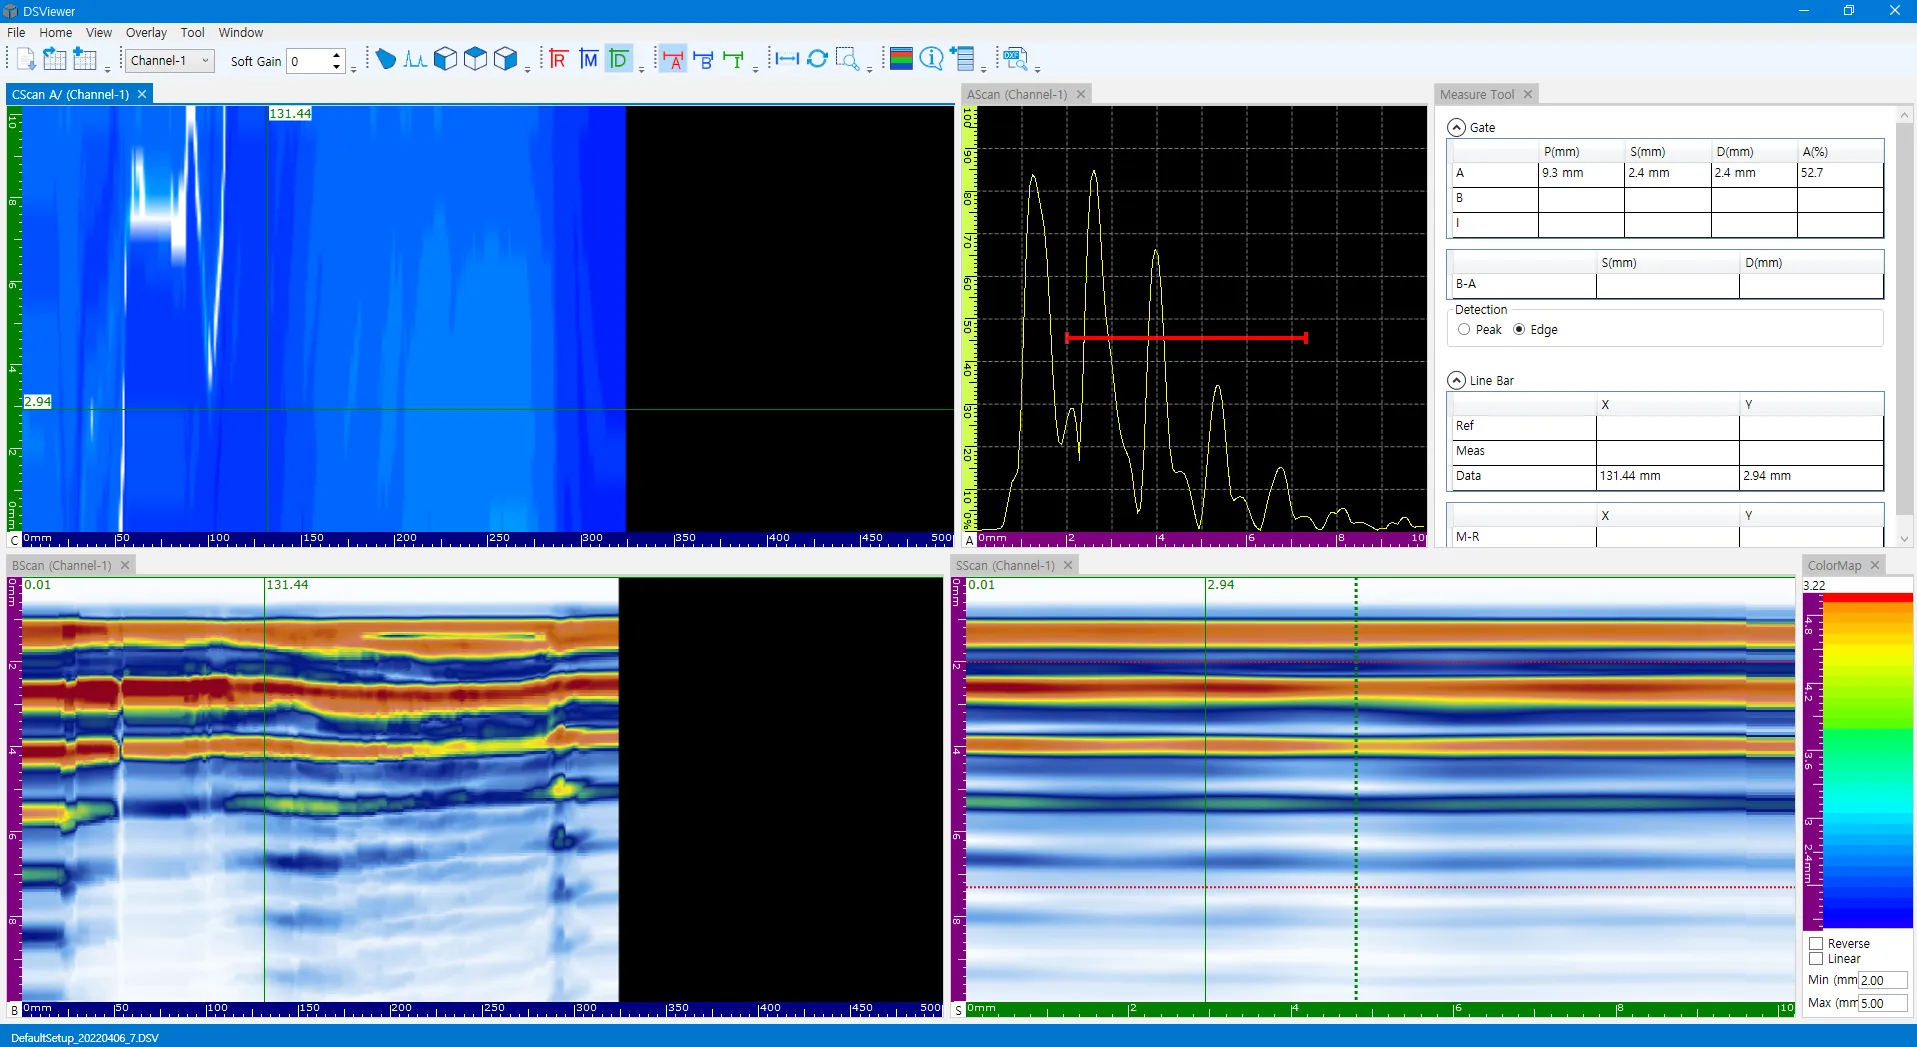This screenshot has width=1917, height=1047.
Task: Increase the Soft Gain spinner value
Action: point(337,55)
